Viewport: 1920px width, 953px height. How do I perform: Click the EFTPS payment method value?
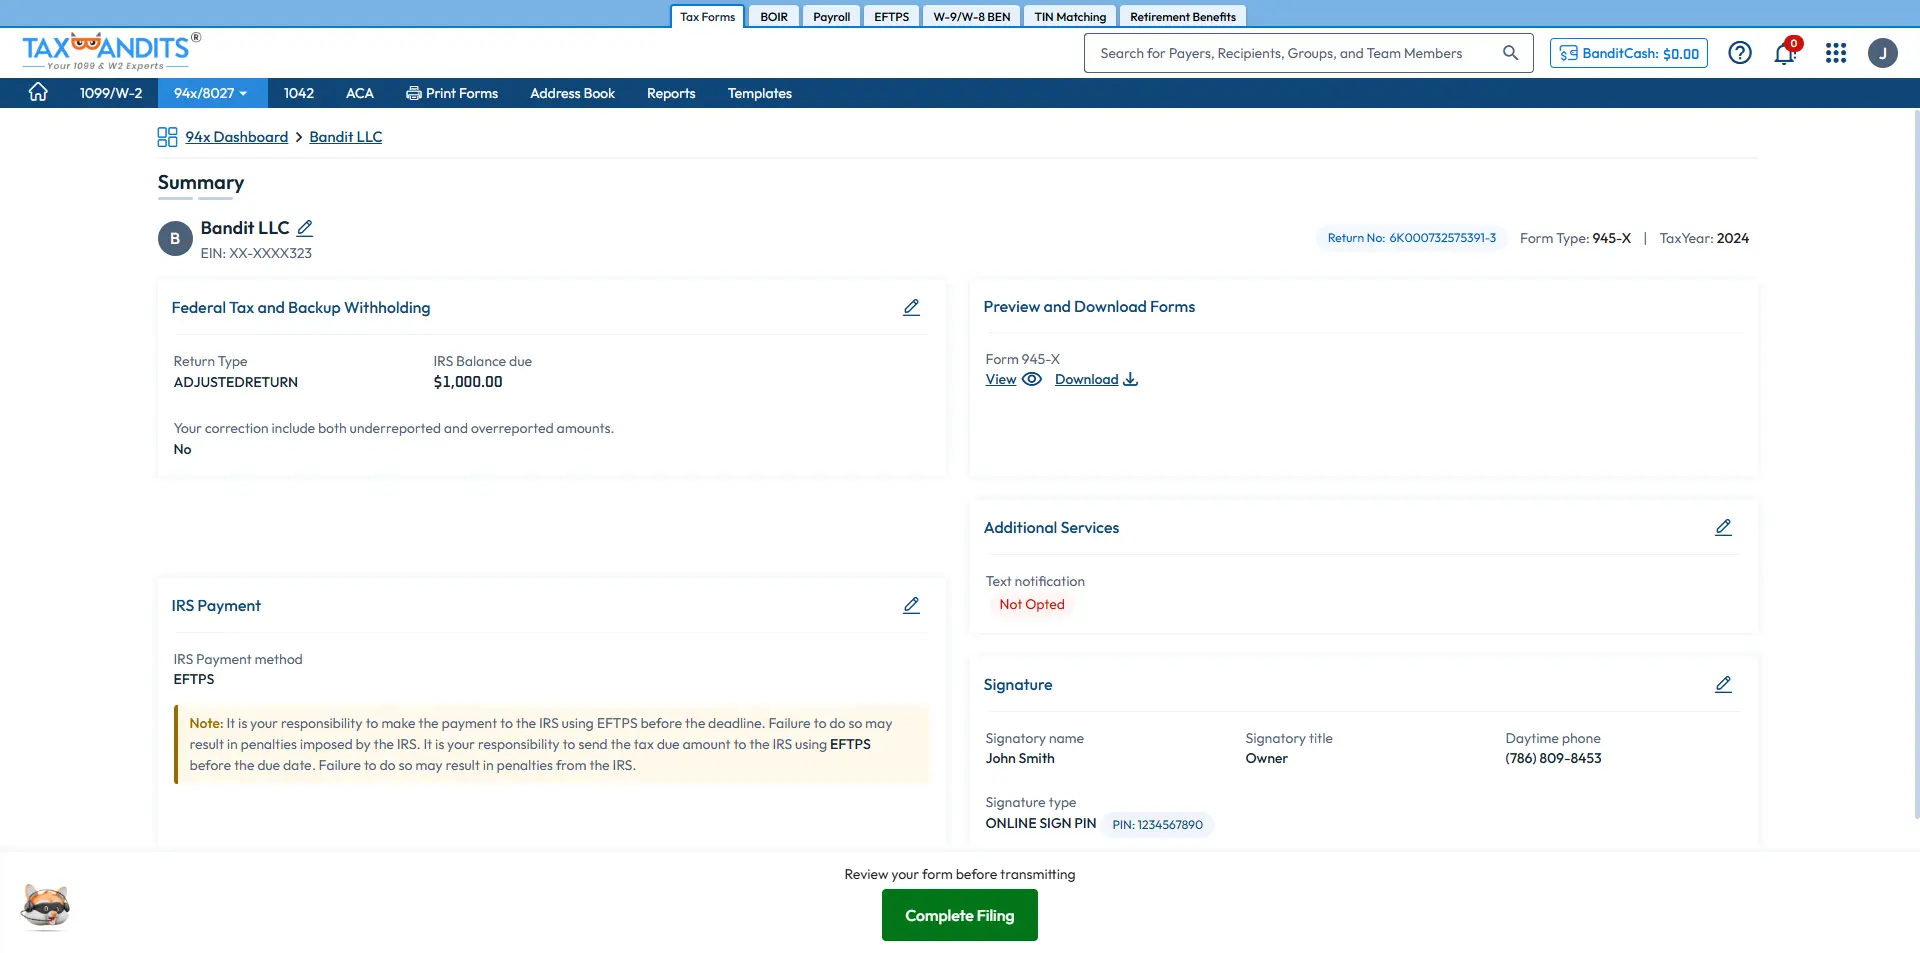(194, 679)
